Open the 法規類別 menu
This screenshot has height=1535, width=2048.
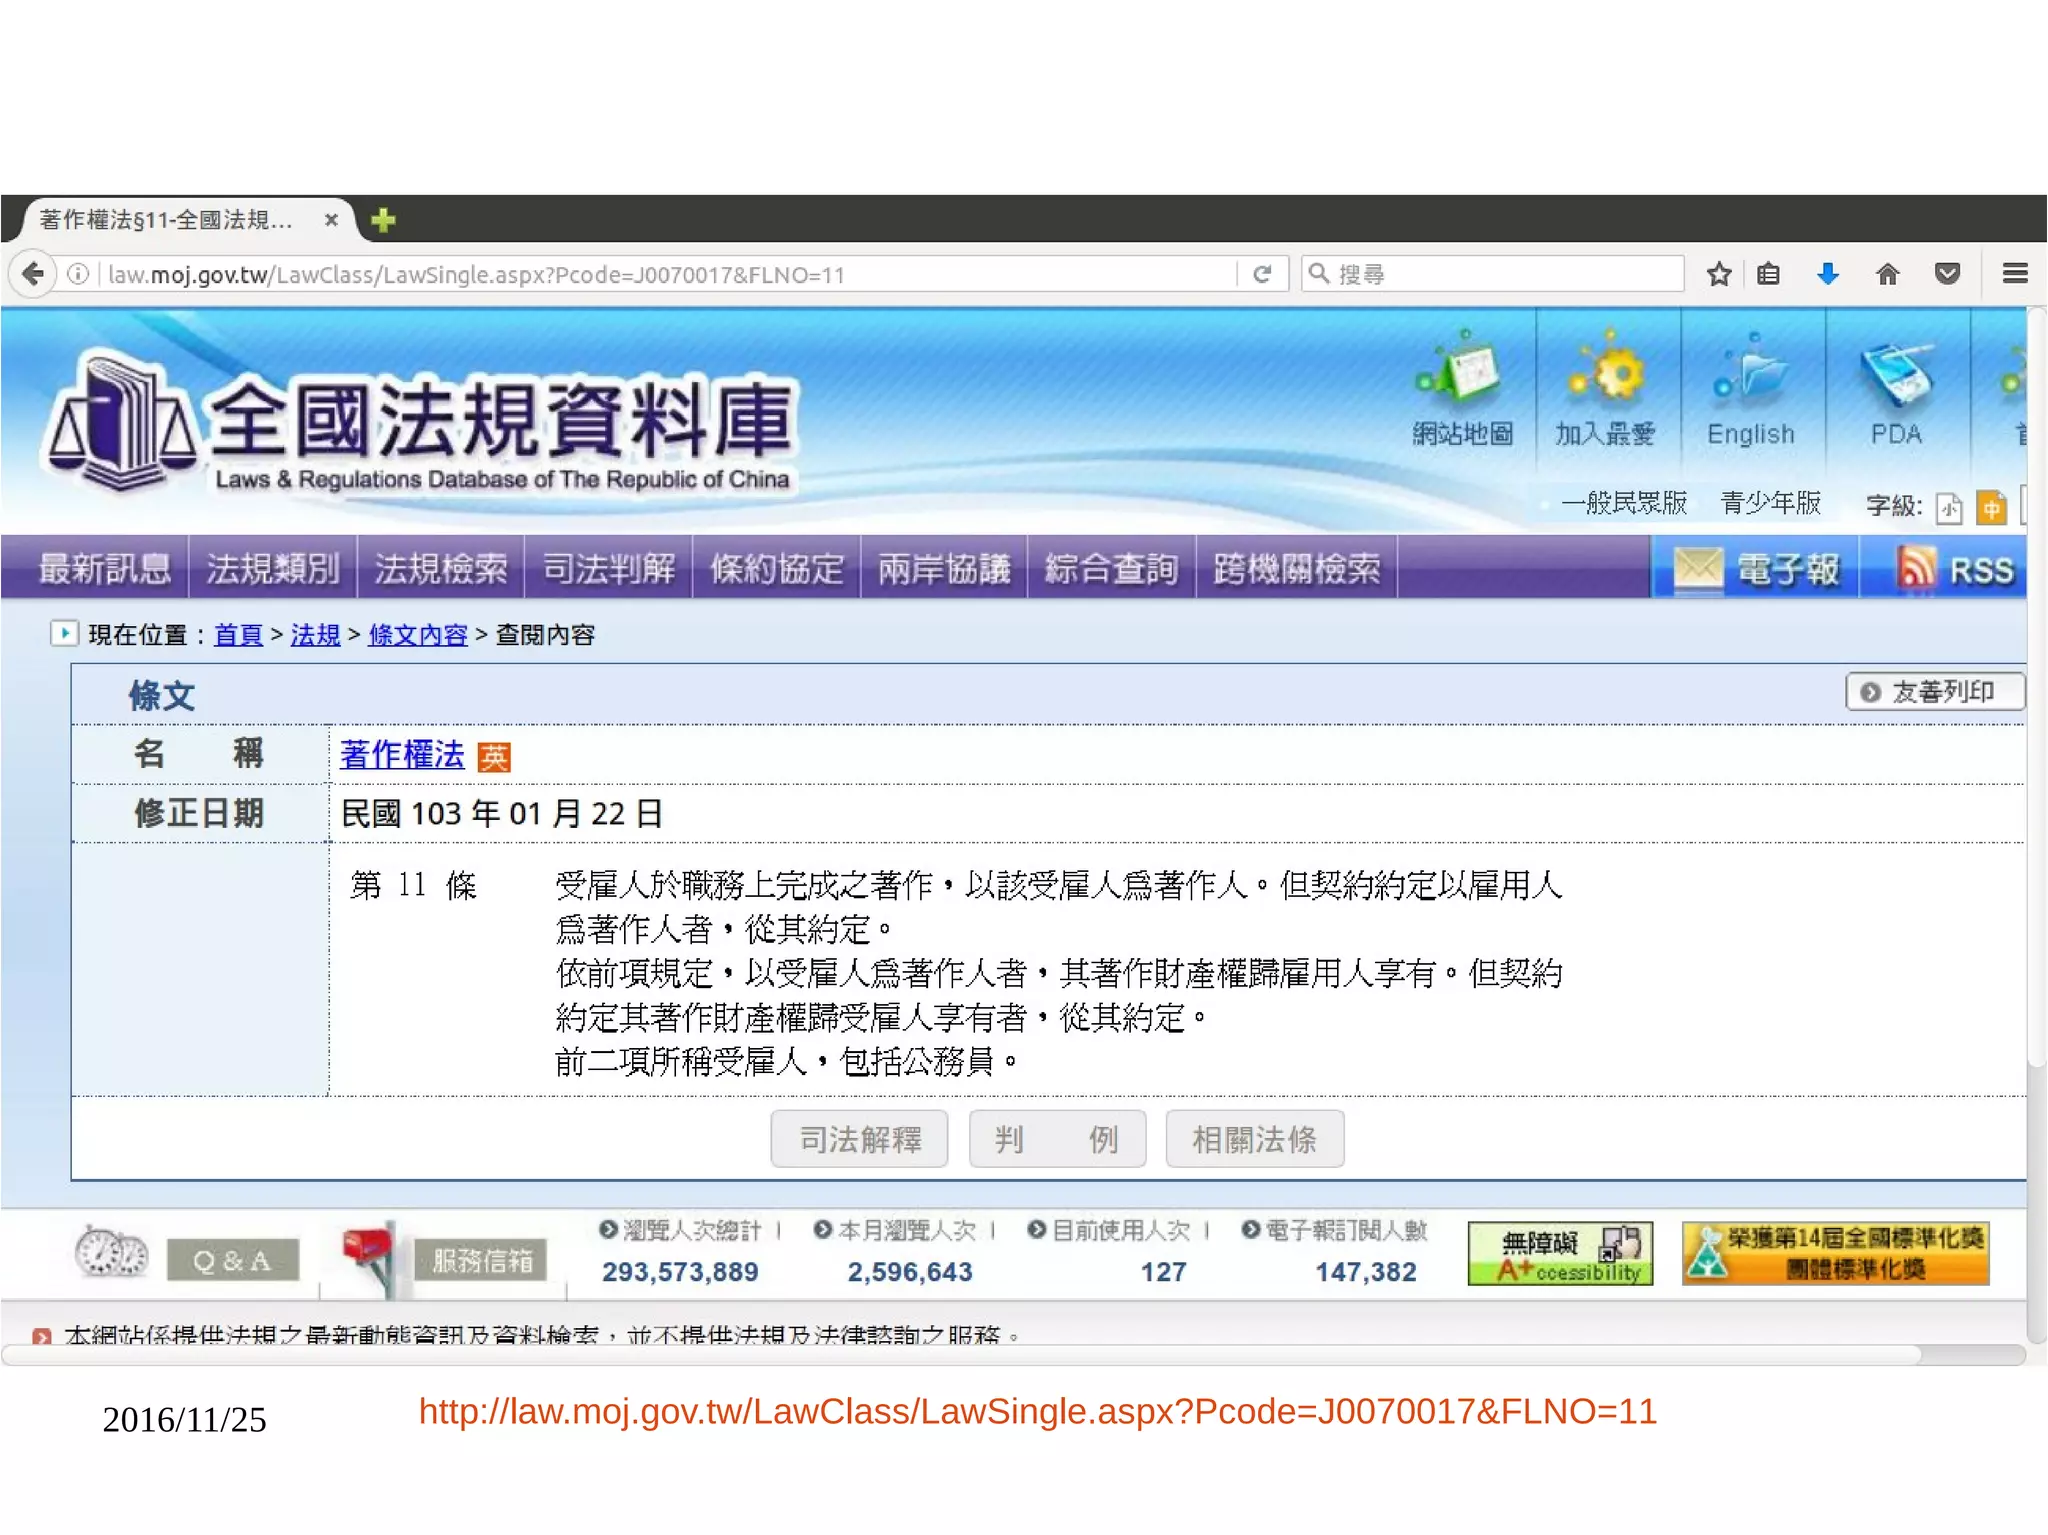click(273, 569)
